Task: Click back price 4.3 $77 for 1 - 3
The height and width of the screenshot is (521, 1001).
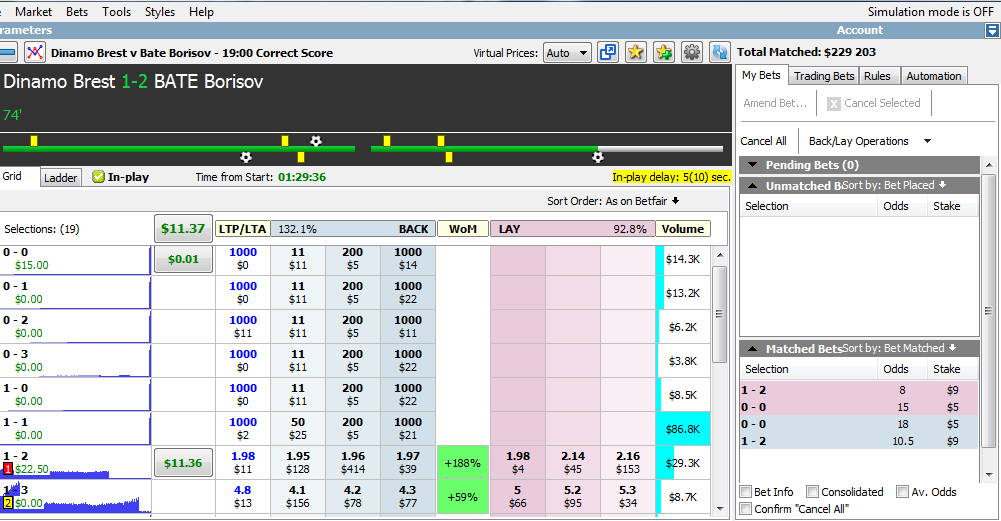Action: click(408, 496)
